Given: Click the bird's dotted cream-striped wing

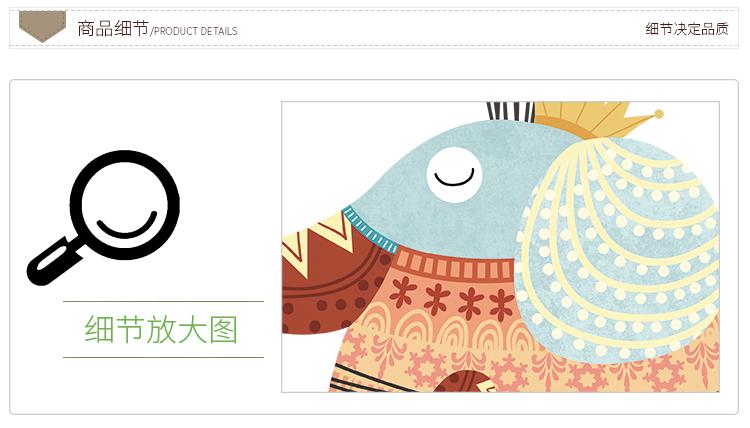Looking at the screenshot, I should [617, 249].
